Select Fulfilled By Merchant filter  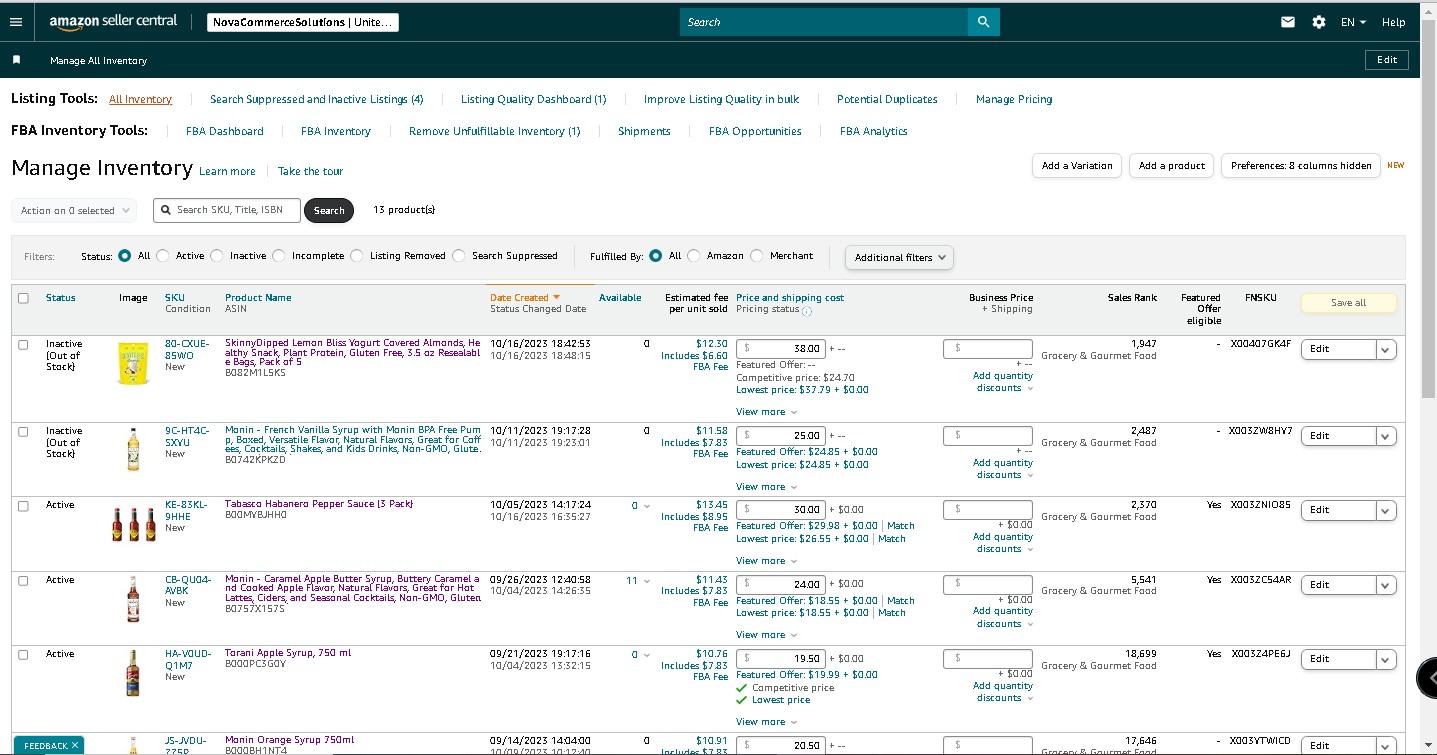click(757, 256)
